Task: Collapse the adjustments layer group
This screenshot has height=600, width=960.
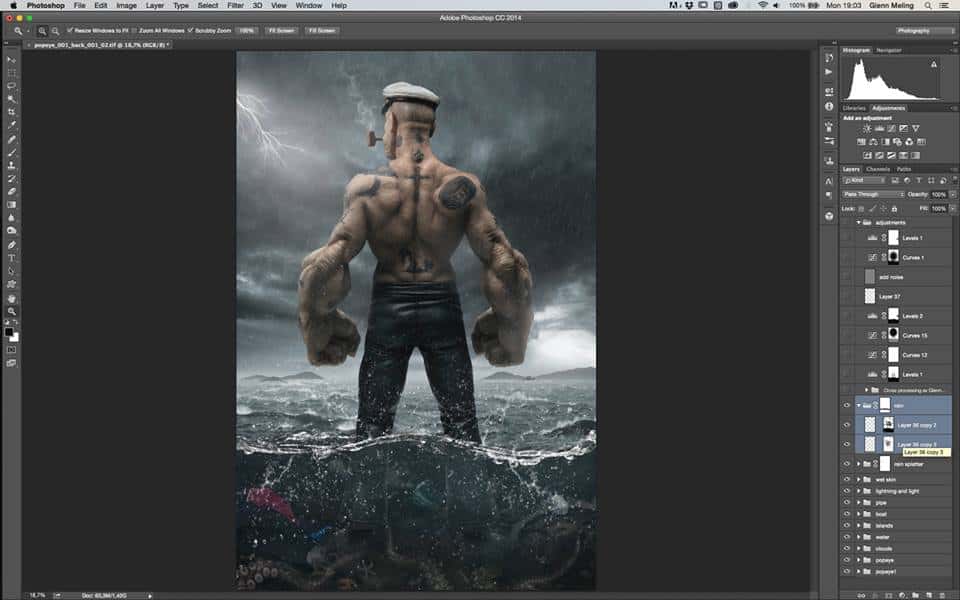Action: 858,223
